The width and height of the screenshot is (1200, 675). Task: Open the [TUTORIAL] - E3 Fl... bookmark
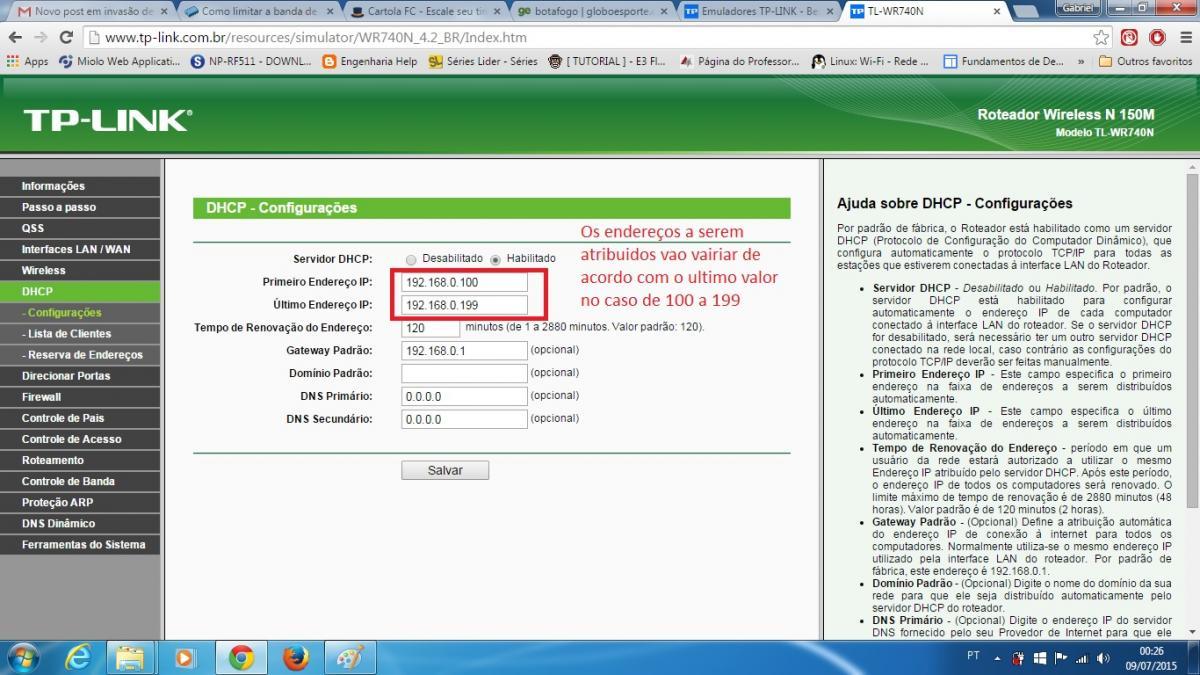[x=607, y=61]
